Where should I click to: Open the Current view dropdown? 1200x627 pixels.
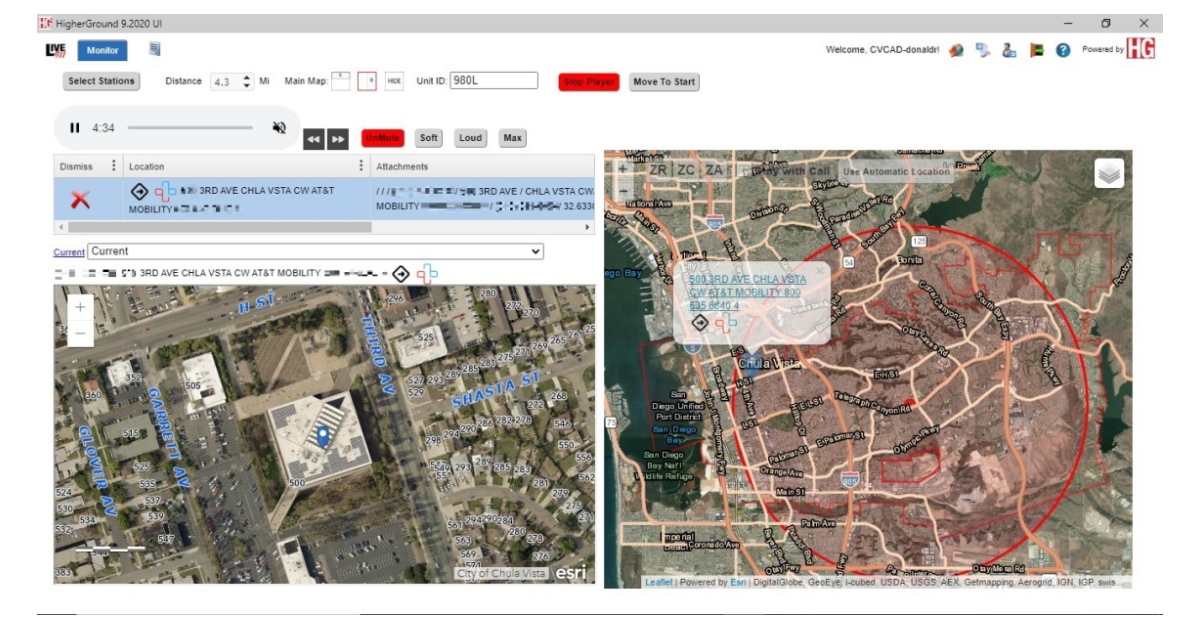(535, 252)
